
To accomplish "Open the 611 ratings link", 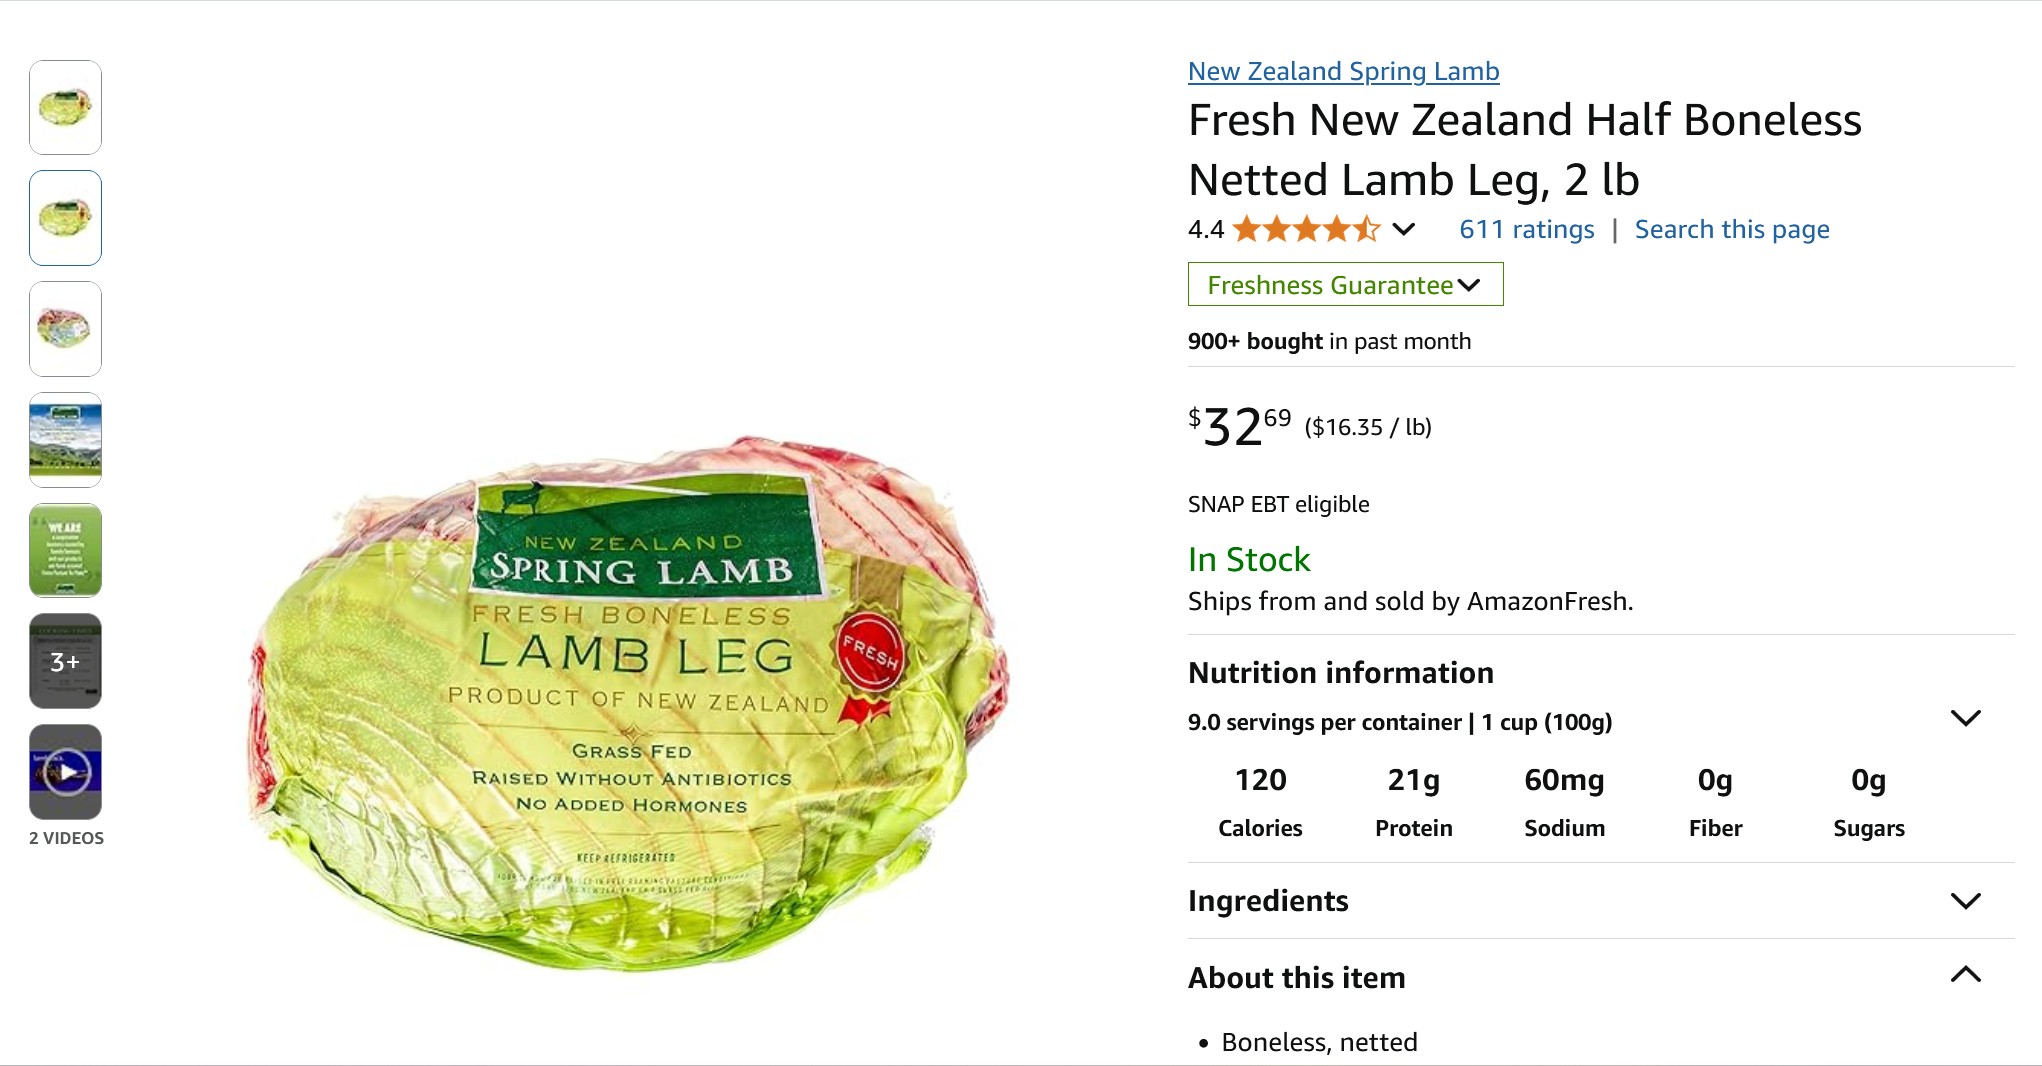I will [1526, 230].
